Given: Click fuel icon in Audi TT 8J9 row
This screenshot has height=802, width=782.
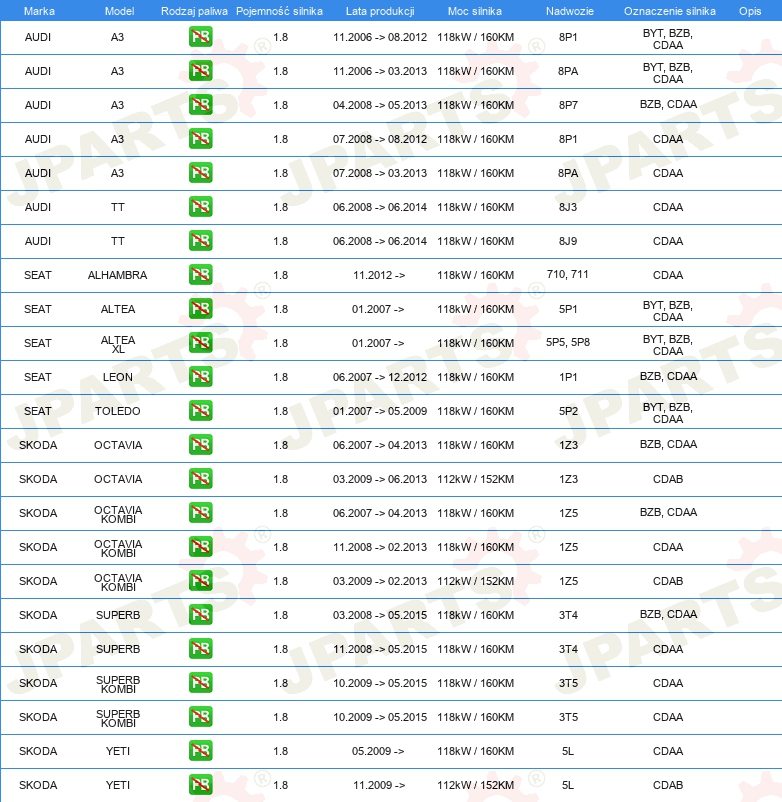Looking at the screenshot, I should pos(200,241).
